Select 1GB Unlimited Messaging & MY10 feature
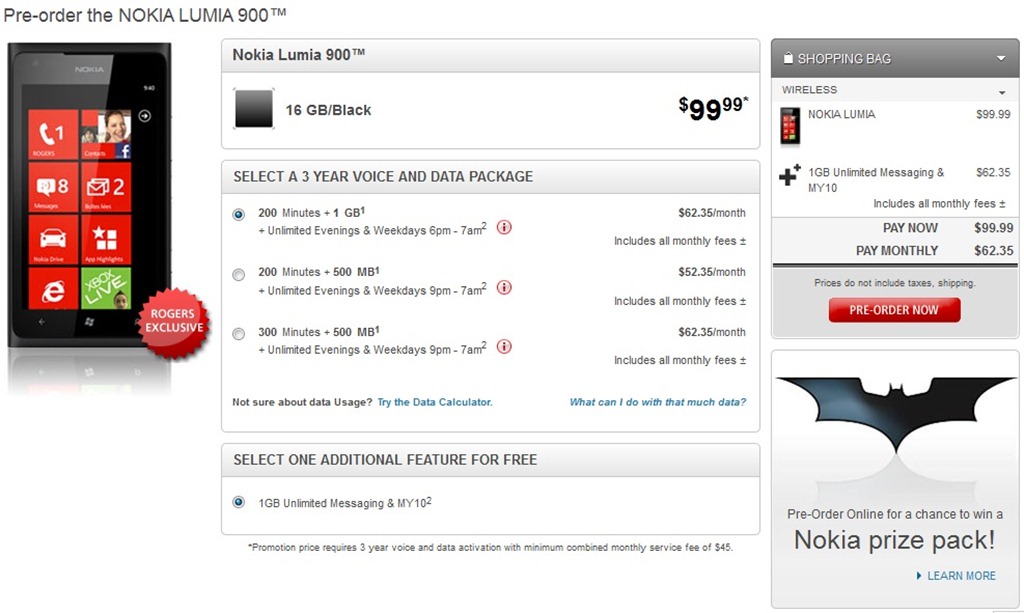This screenshot has height=613, width=1024. click(238, 502)
